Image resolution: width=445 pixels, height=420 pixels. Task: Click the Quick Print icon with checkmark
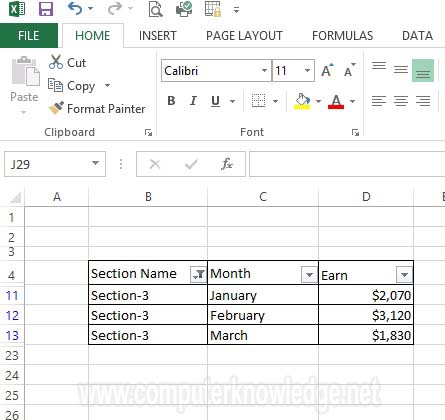click(x=184, y=9)
